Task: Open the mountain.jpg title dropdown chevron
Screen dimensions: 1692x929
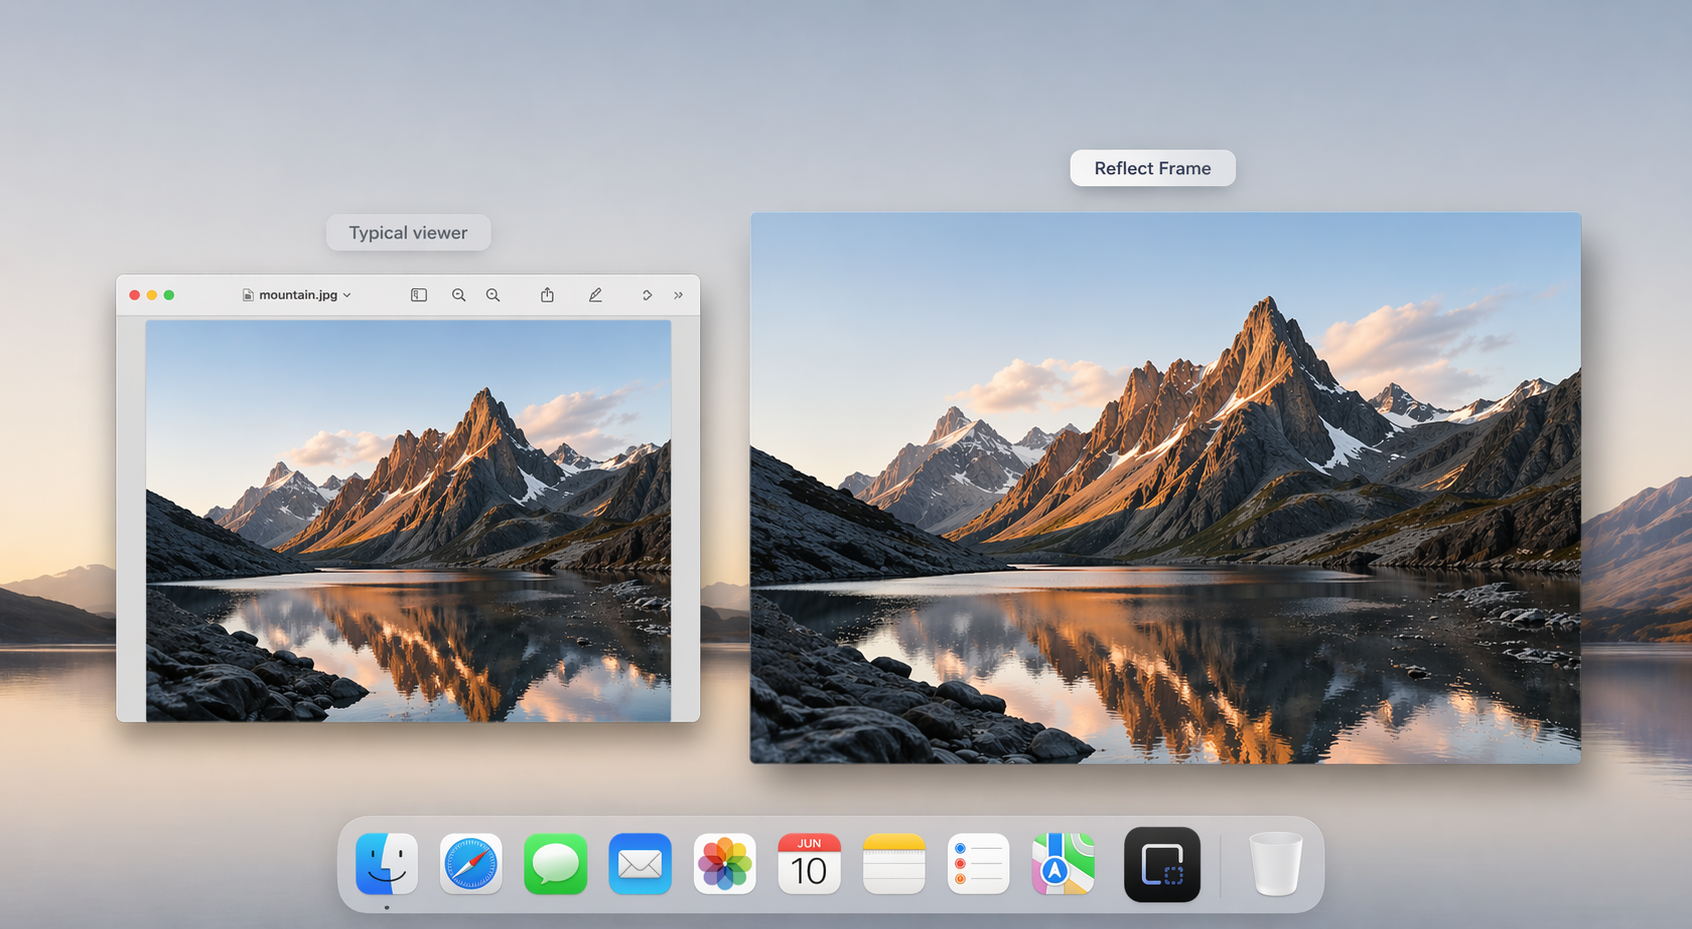Action: (347, 295)
